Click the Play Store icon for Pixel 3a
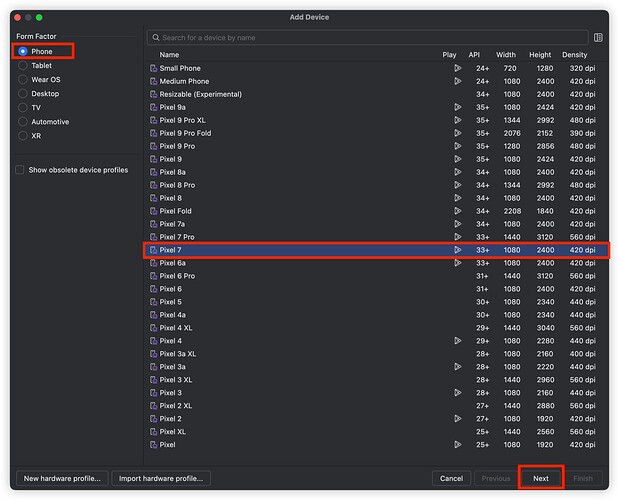The height and width of the screenshot is (500, 618). pyautogui.click(x=457, y=367)
